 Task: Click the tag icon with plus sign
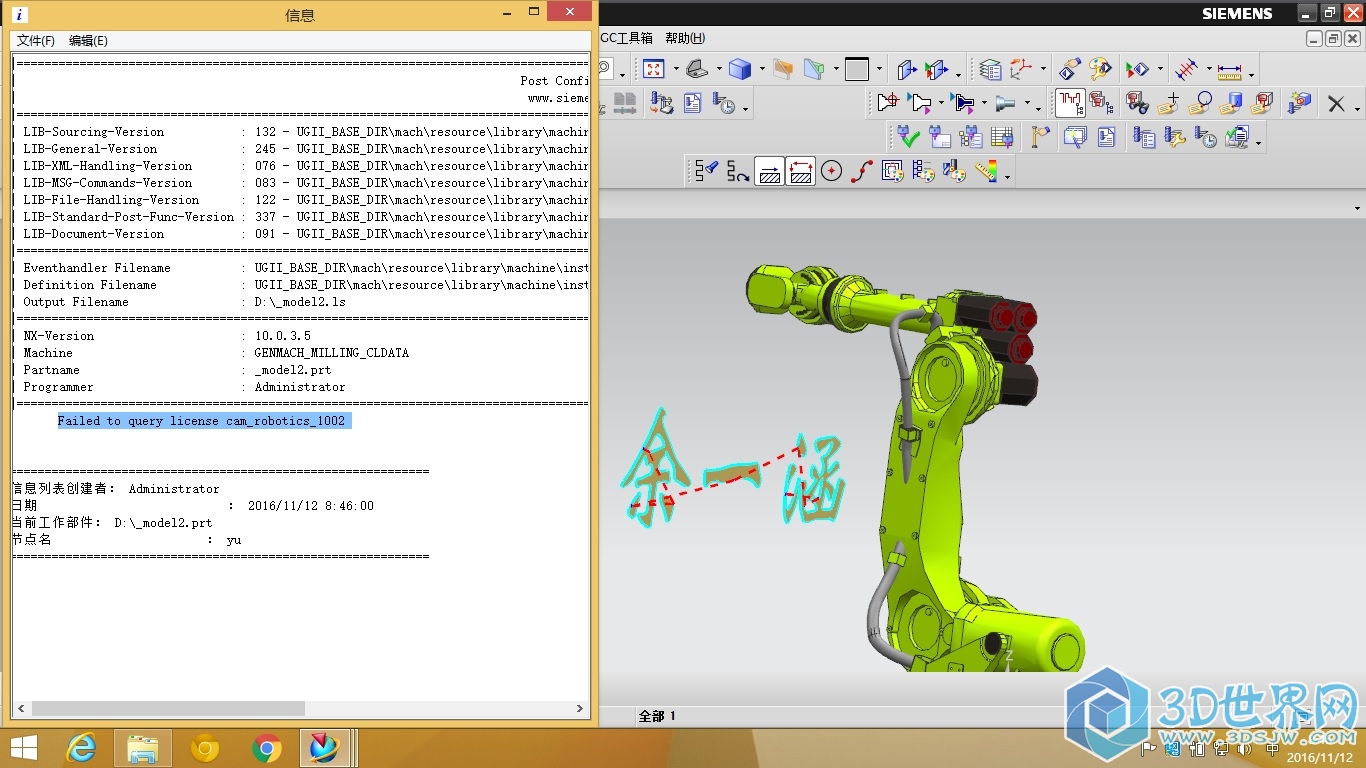pyautogui.click(x=1170, y=102)
